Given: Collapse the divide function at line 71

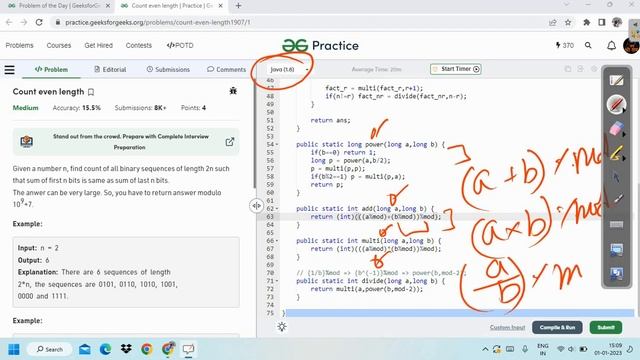Looking at the screenshot, I should tap(277, 281).
